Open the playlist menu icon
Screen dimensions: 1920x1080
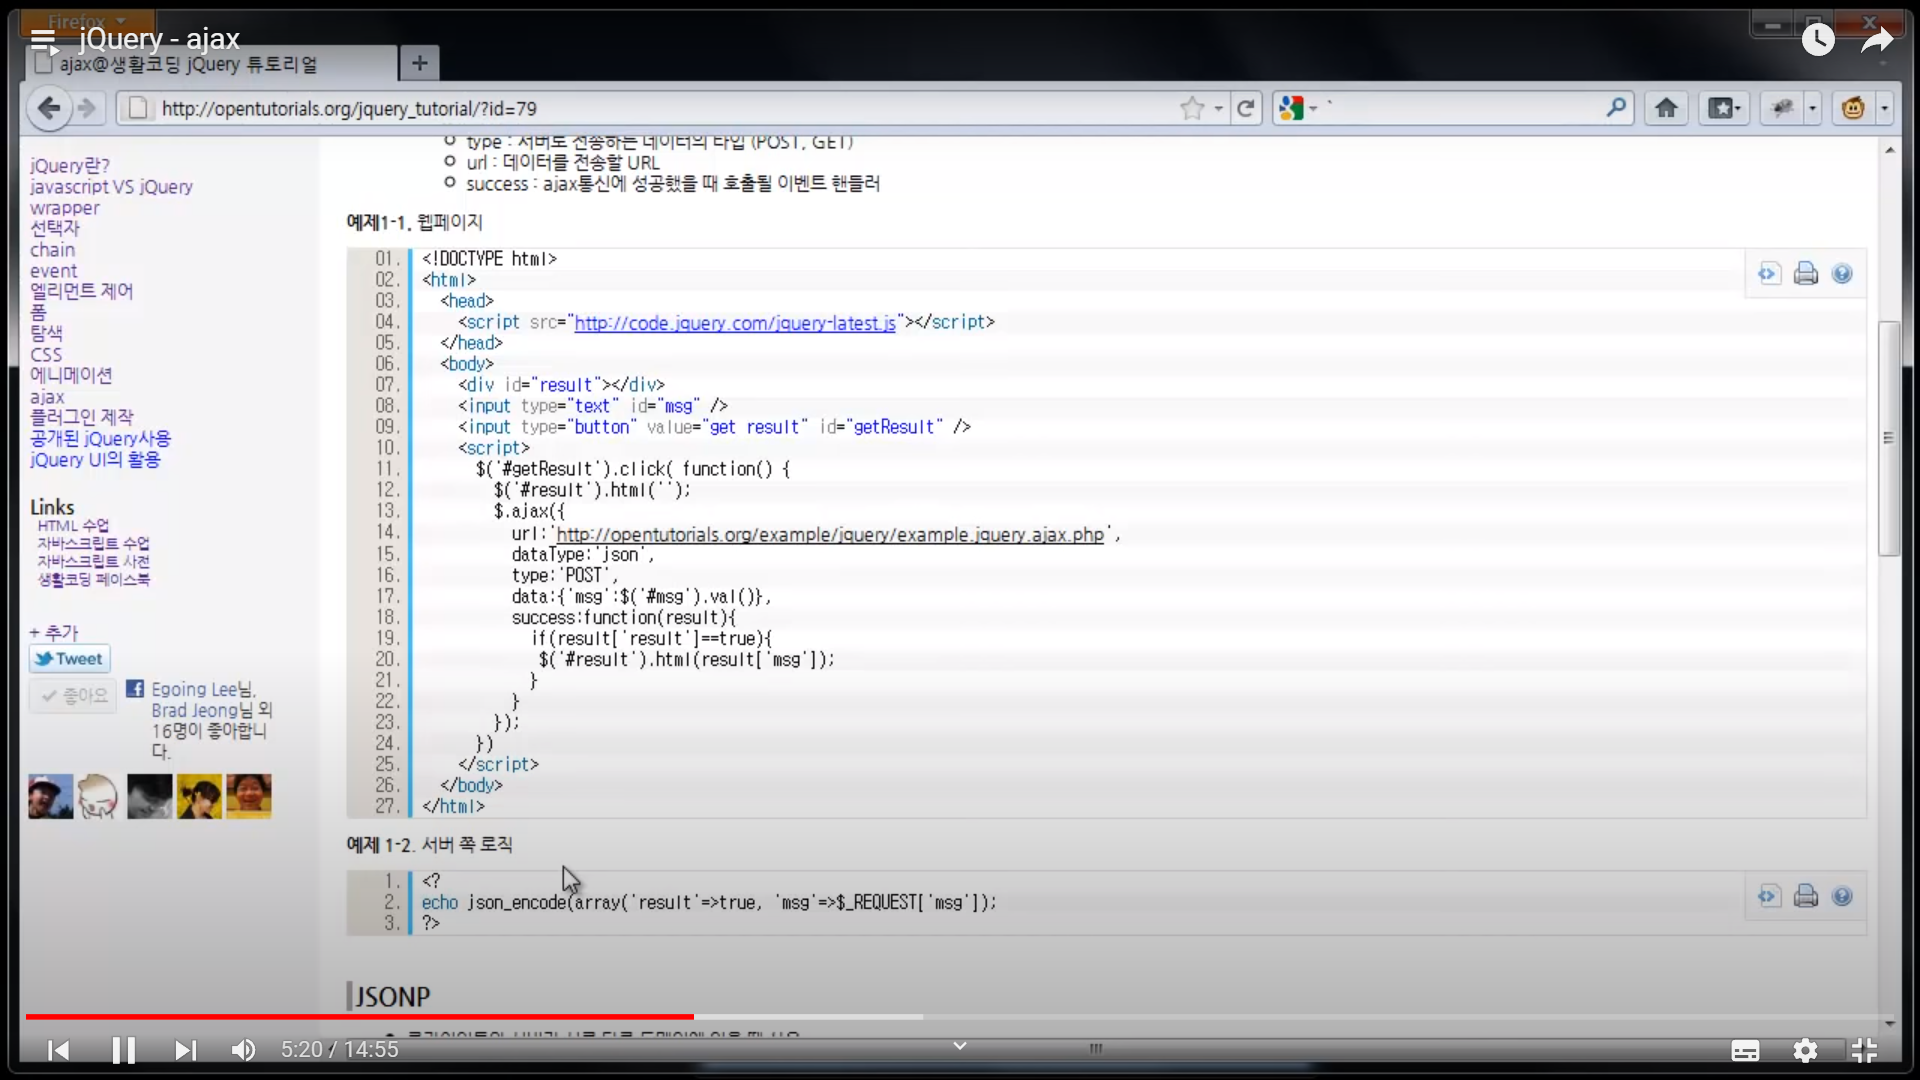coord(43,40)
